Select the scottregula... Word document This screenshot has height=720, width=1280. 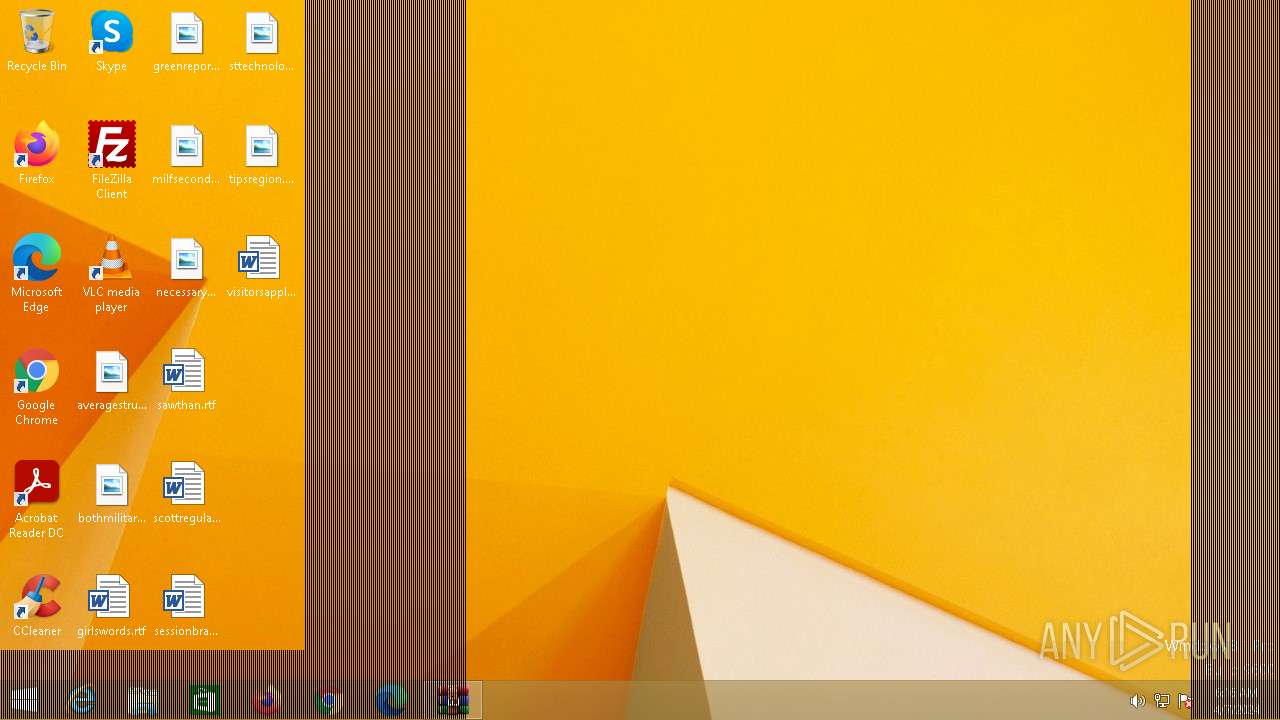point(186,493)
